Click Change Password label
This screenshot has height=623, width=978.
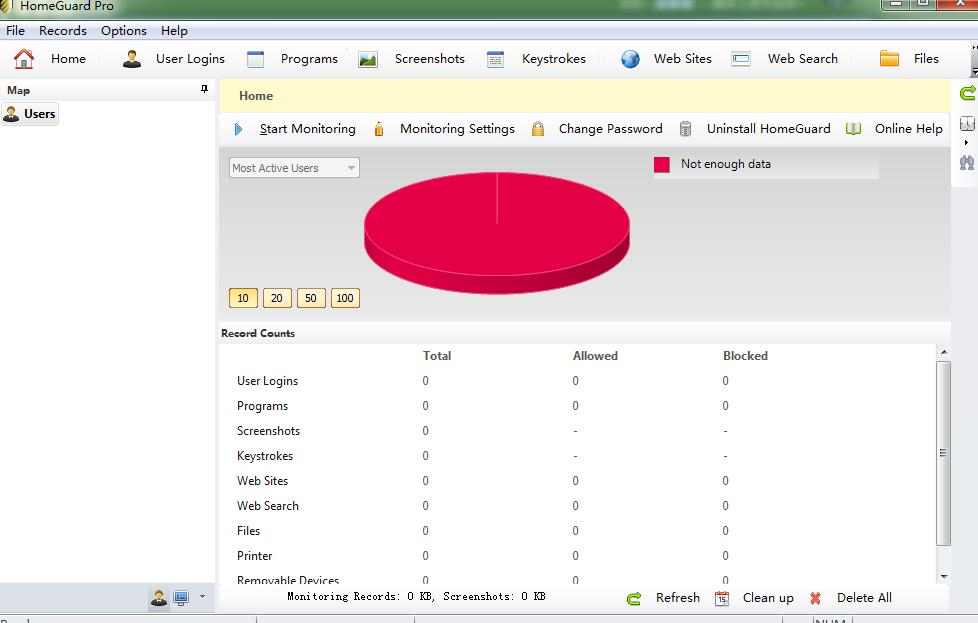pyautogui.click(x=611, y=129)
